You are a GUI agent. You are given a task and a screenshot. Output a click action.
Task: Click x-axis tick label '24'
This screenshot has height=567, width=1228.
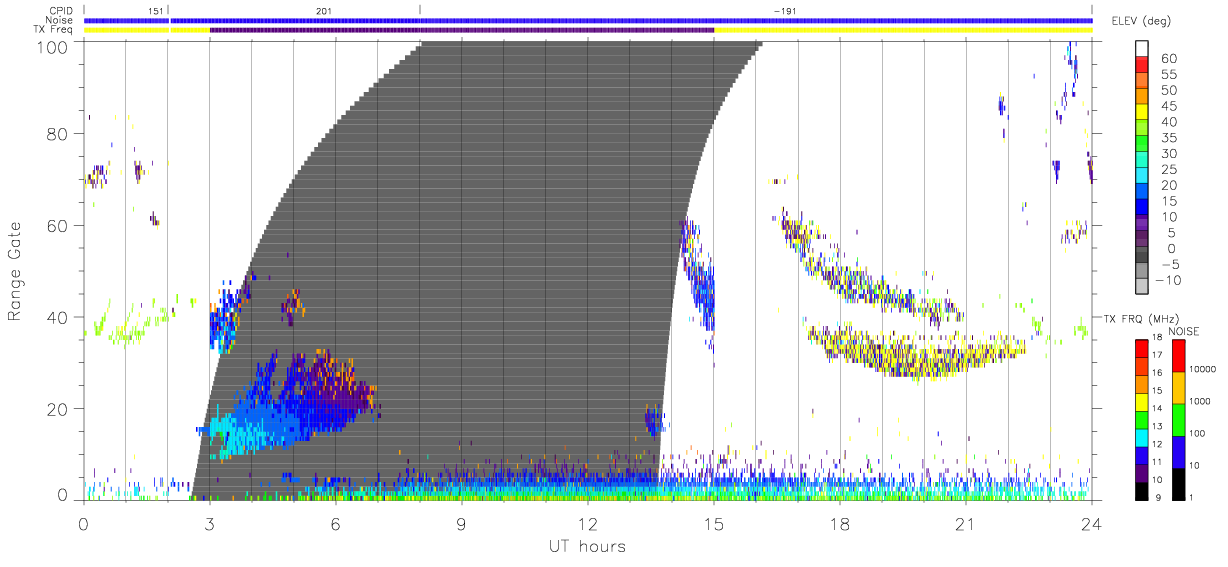click(x=1092, y=523)
